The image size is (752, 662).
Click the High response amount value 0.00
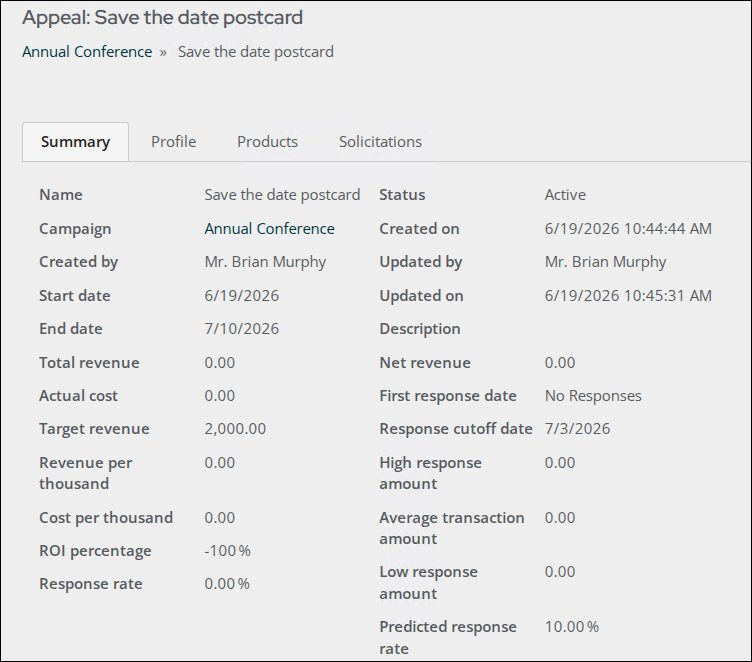560,463
